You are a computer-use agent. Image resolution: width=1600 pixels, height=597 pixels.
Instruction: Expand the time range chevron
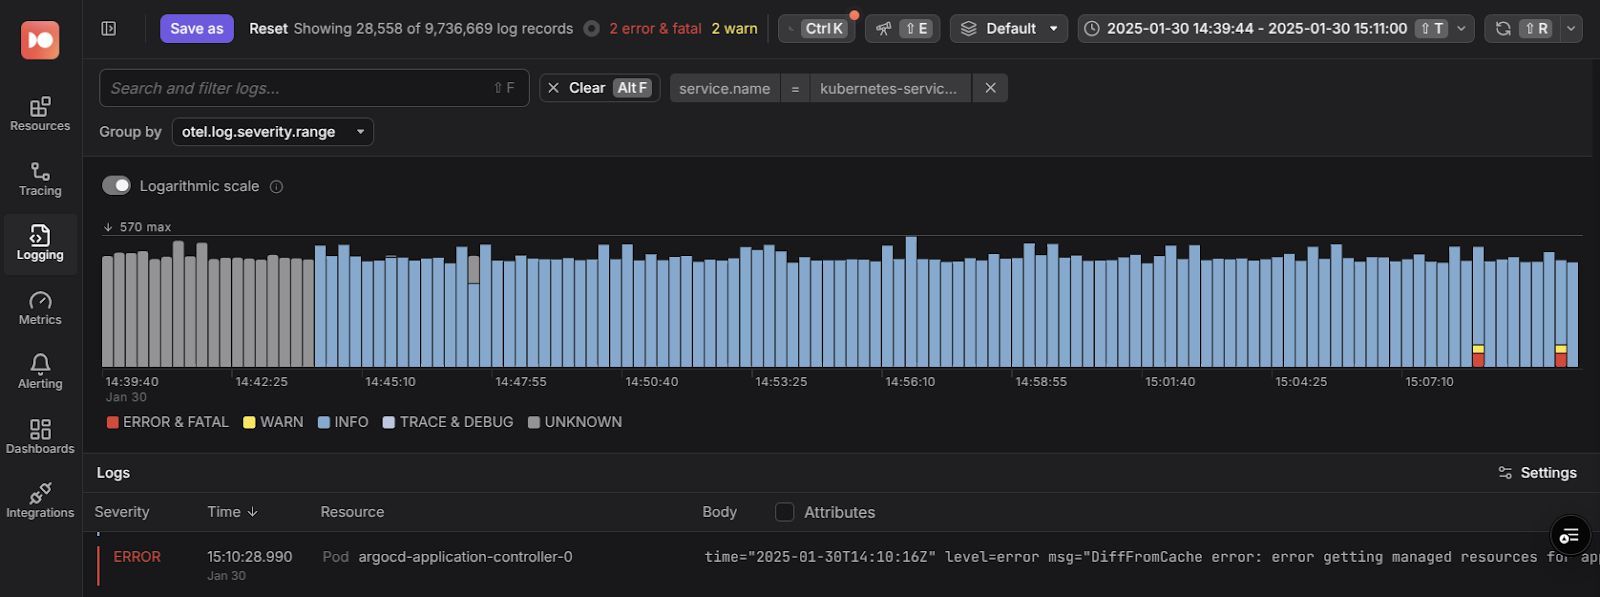[x=1462, y=29]
